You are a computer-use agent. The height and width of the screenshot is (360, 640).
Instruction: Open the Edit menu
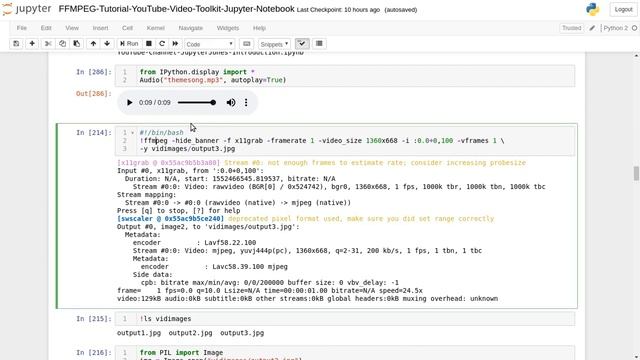click(46, 28)
